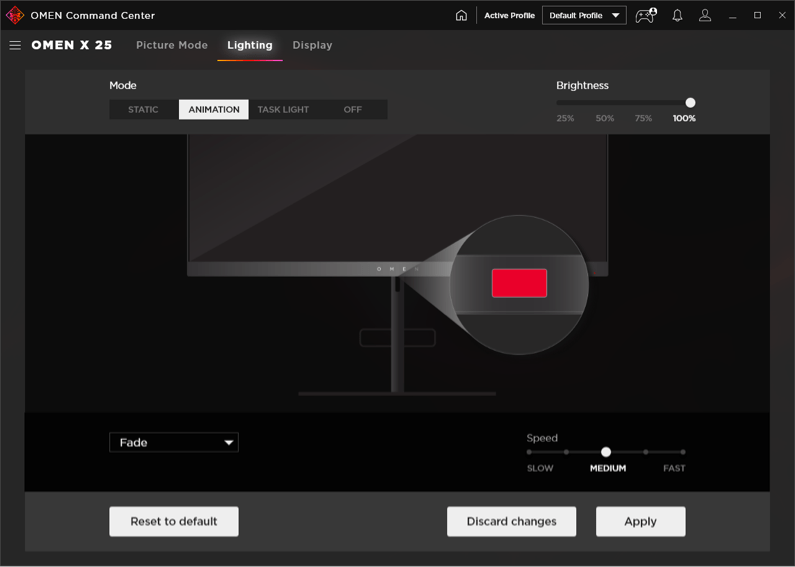Click the red light color swatch

pos(519,283)
